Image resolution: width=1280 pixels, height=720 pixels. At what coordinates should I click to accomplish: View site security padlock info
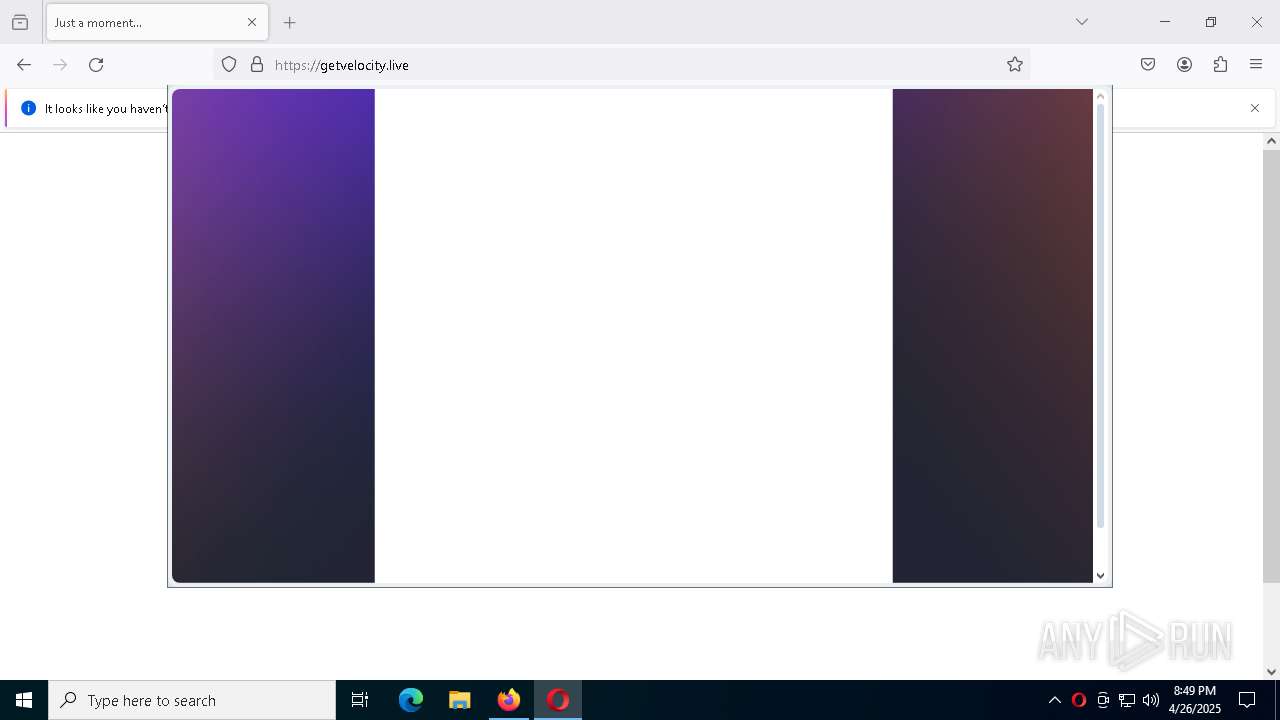[257, 65]
